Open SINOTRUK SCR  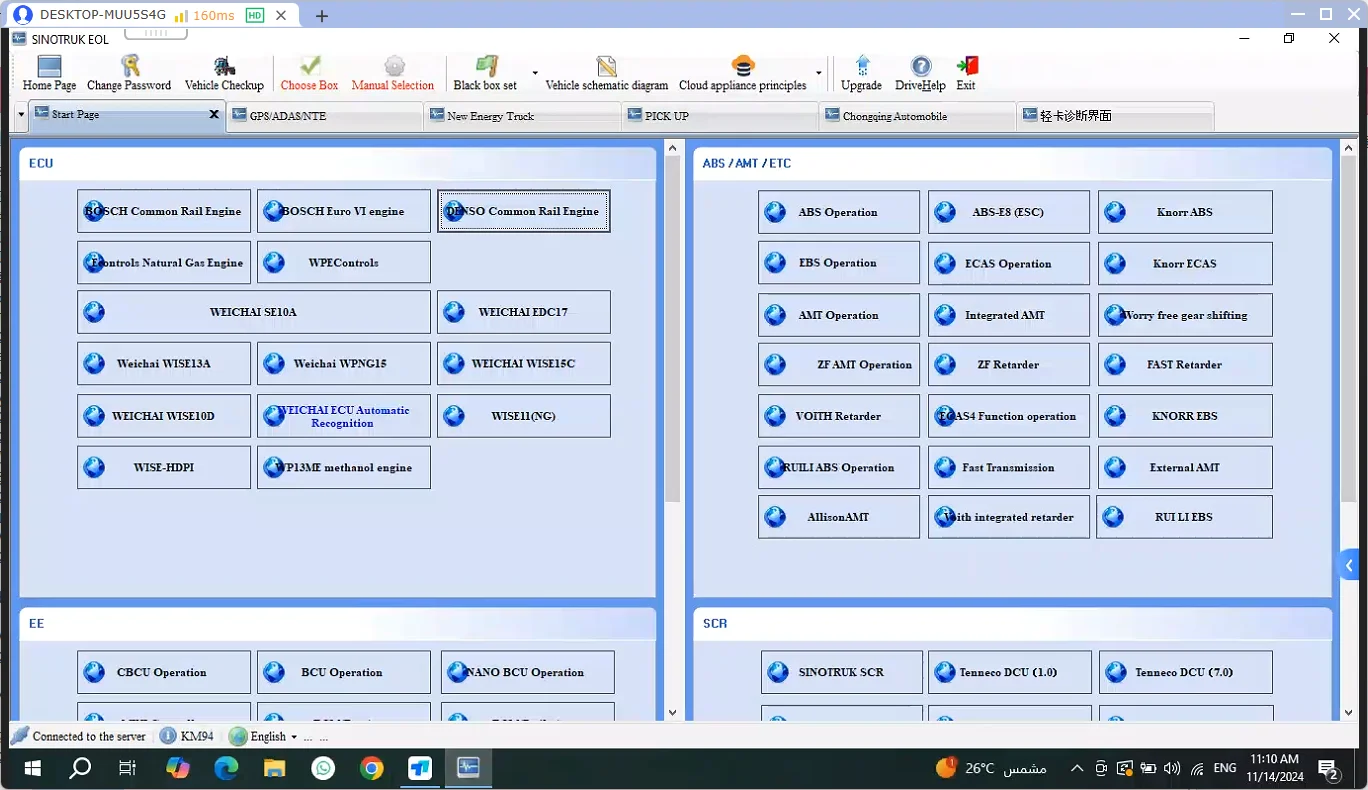point(842,672)
